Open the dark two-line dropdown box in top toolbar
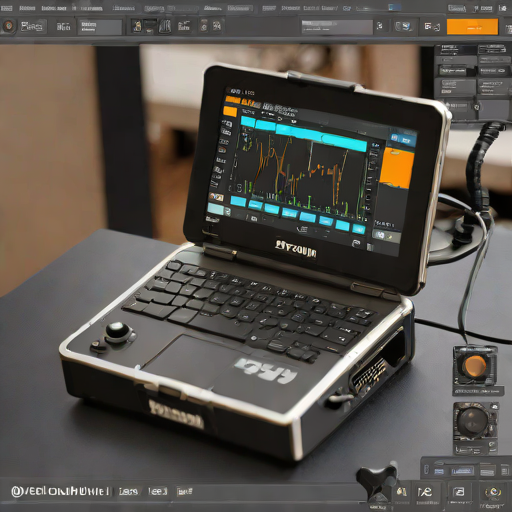The image size is (512, 512). pos(100,27)
